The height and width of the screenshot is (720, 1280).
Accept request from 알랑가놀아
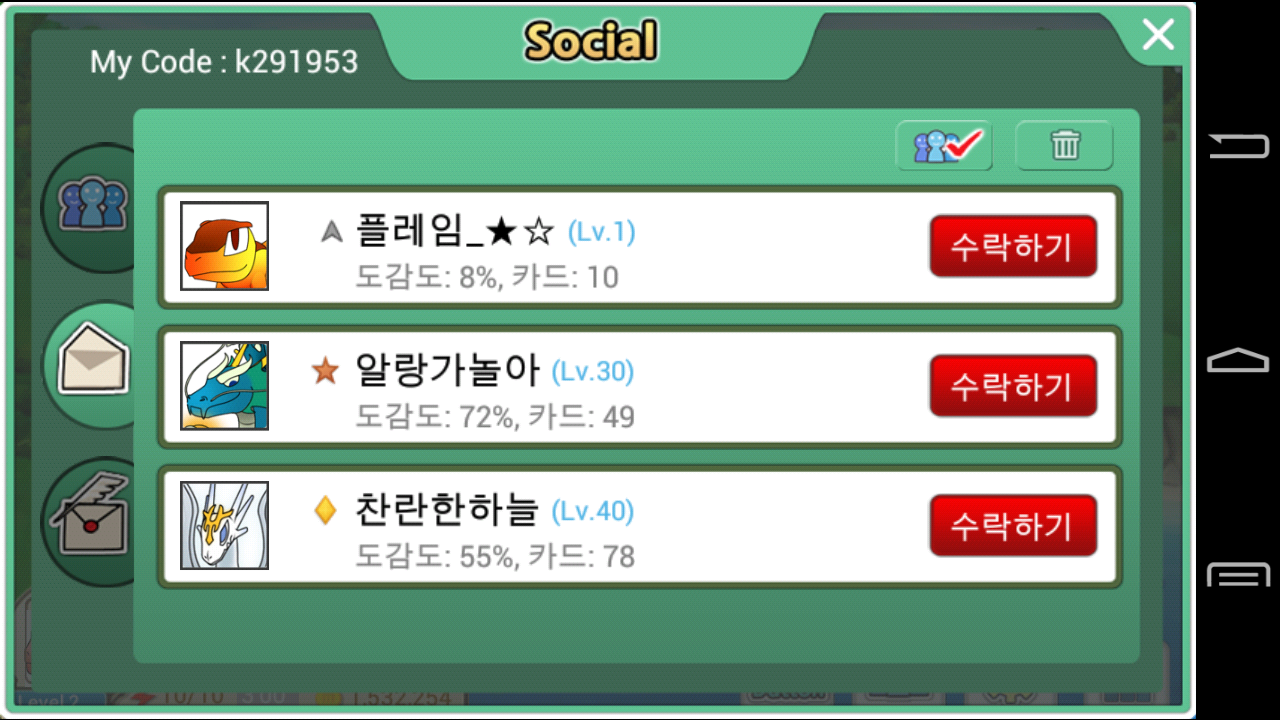tap(1013, 386)
